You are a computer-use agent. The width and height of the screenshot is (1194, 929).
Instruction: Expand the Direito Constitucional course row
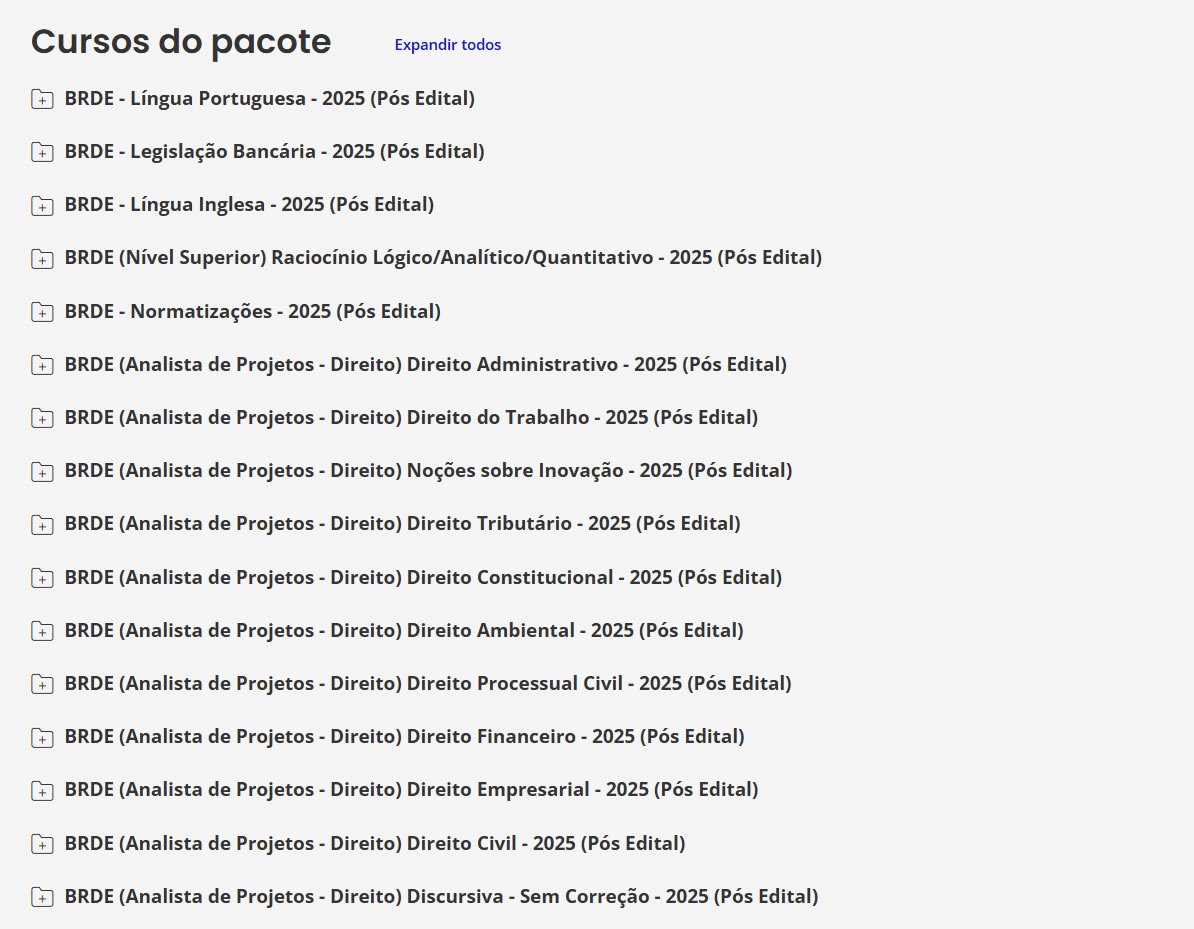tap(422, 577)
